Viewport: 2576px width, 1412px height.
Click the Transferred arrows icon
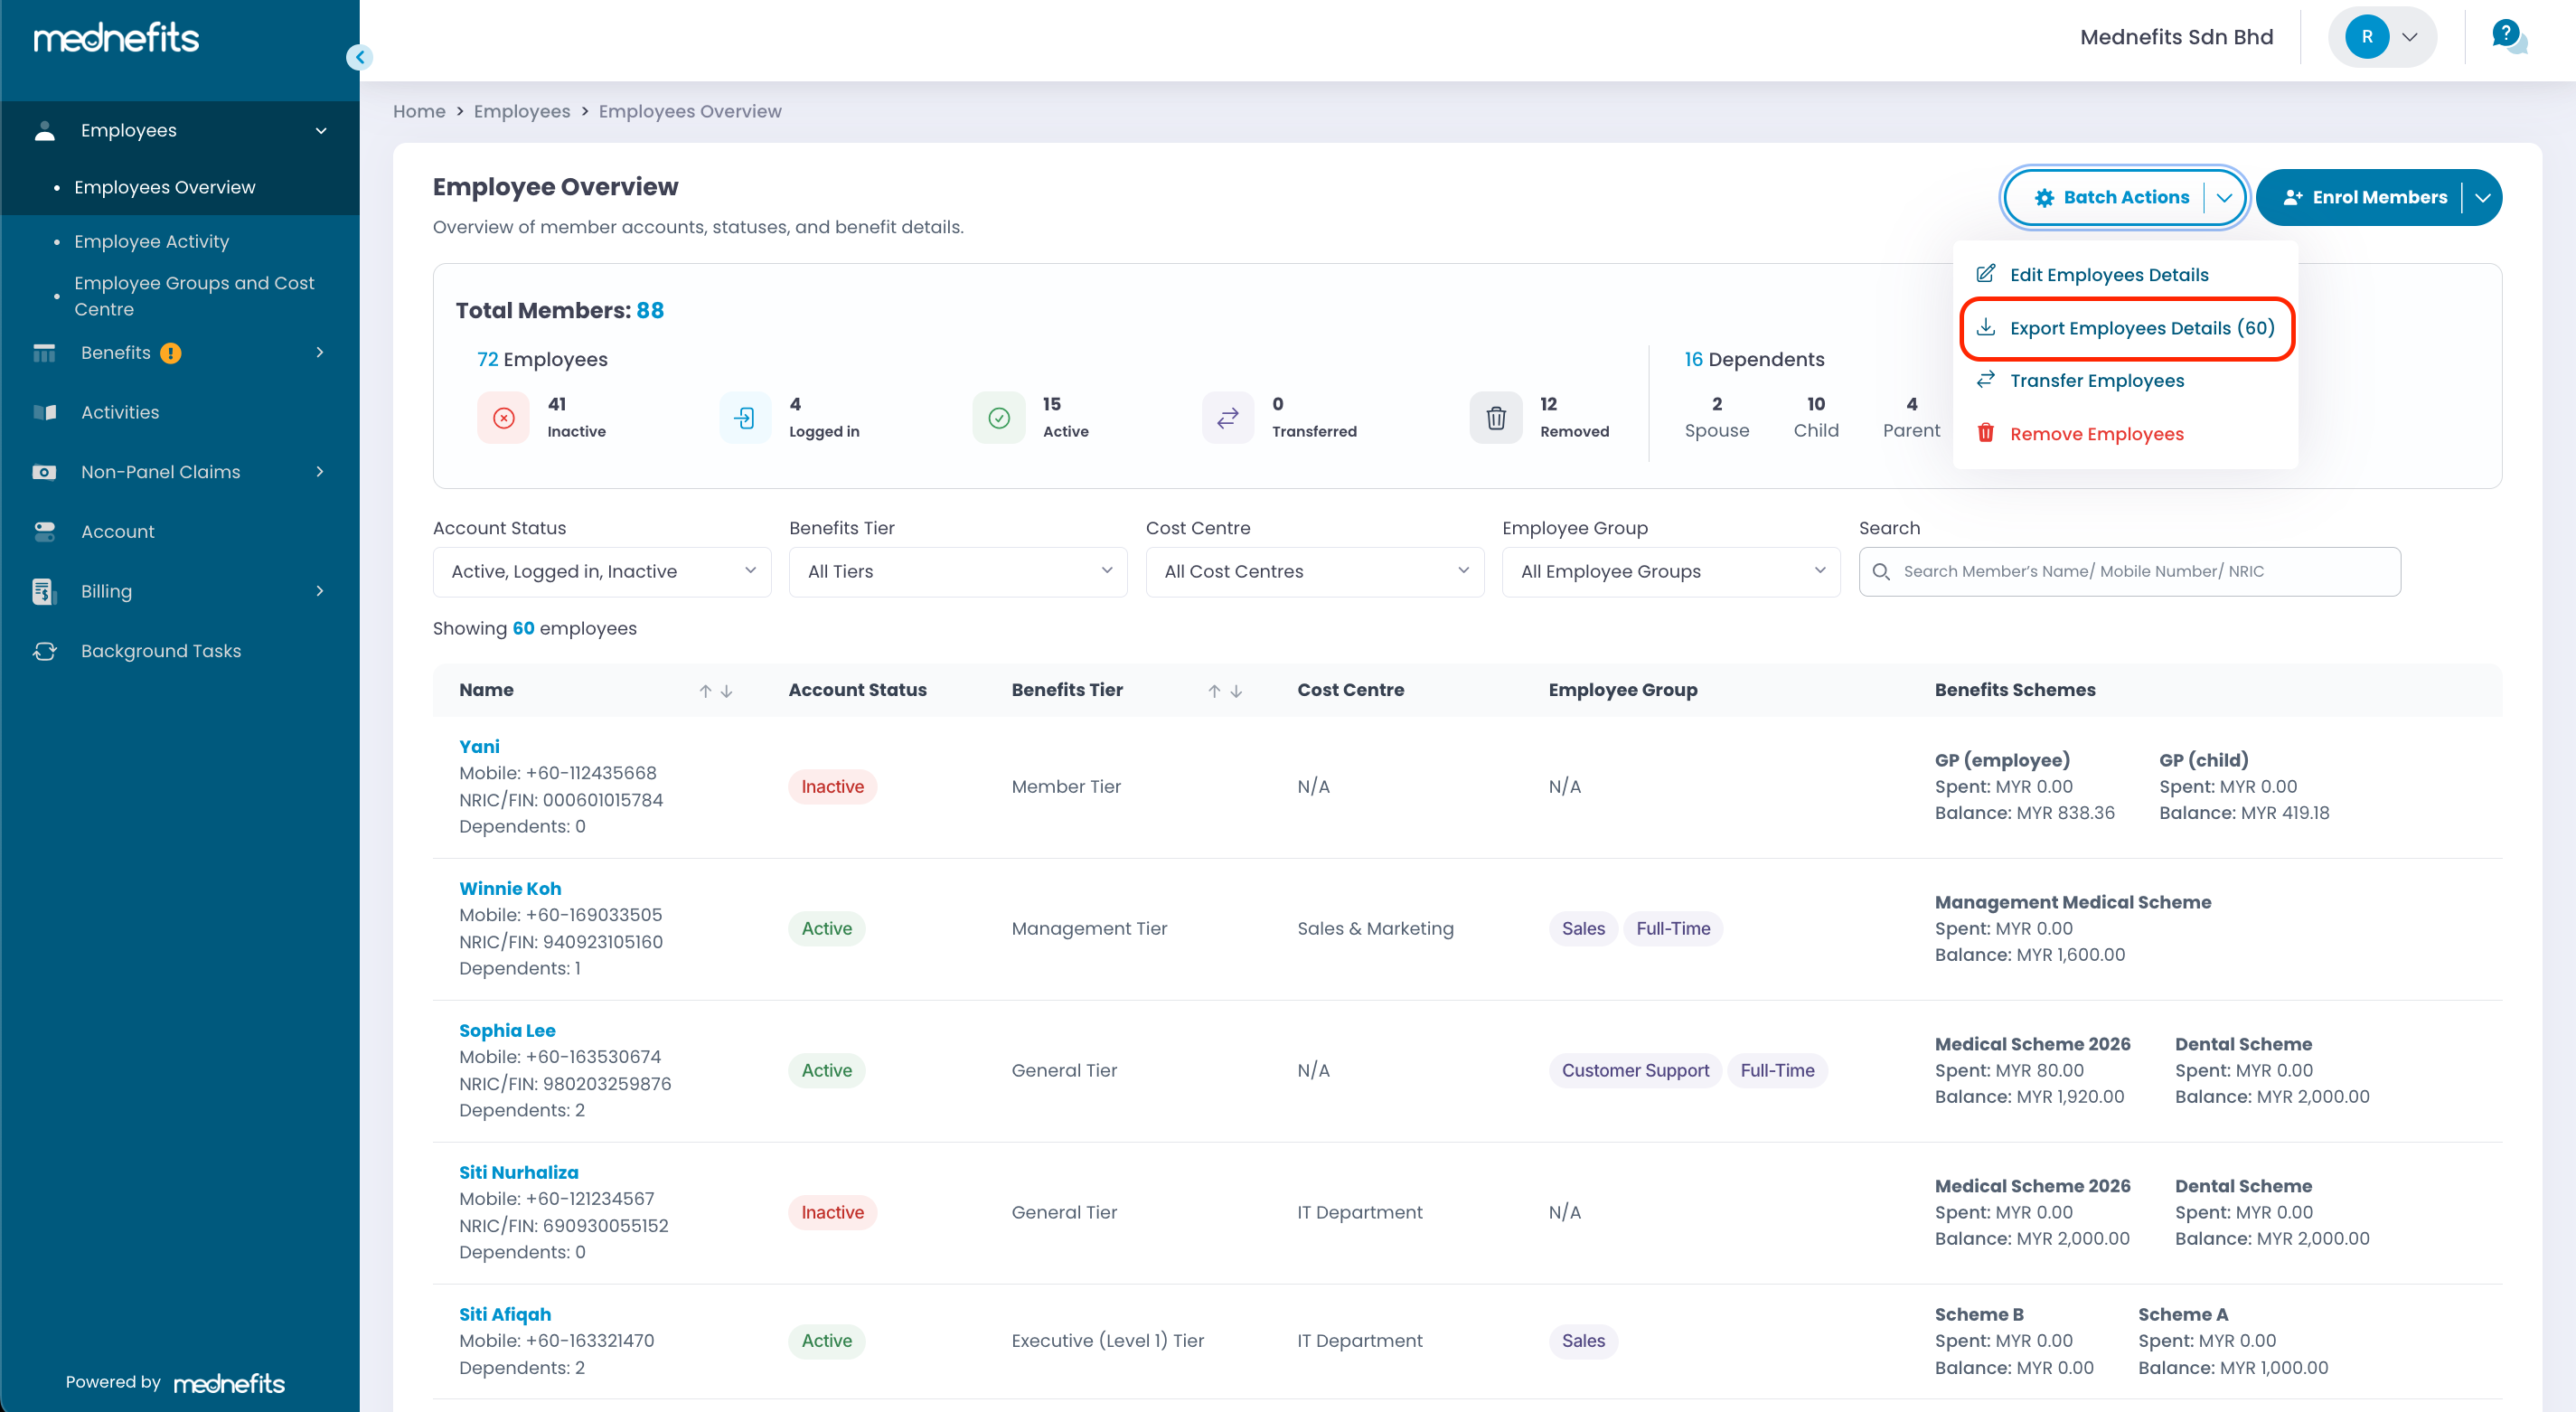pyautogui.click(x=1227, y=418)
